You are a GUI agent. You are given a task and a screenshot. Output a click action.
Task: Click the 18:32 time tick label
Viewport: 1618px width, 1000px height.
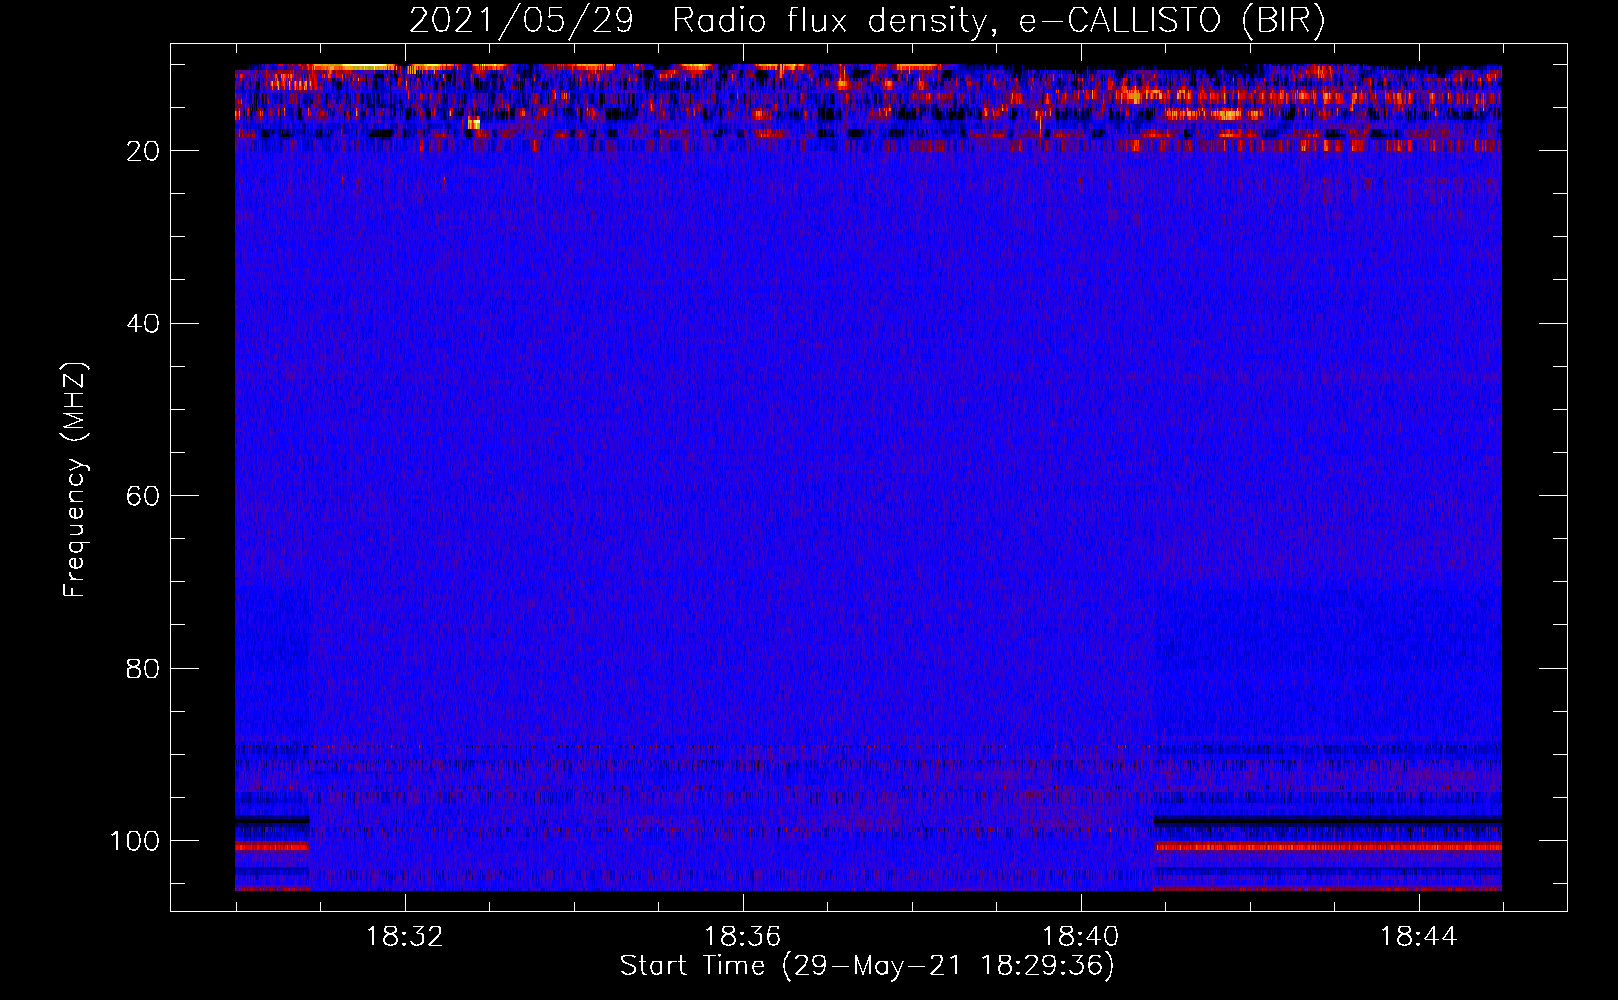(405, 937)
